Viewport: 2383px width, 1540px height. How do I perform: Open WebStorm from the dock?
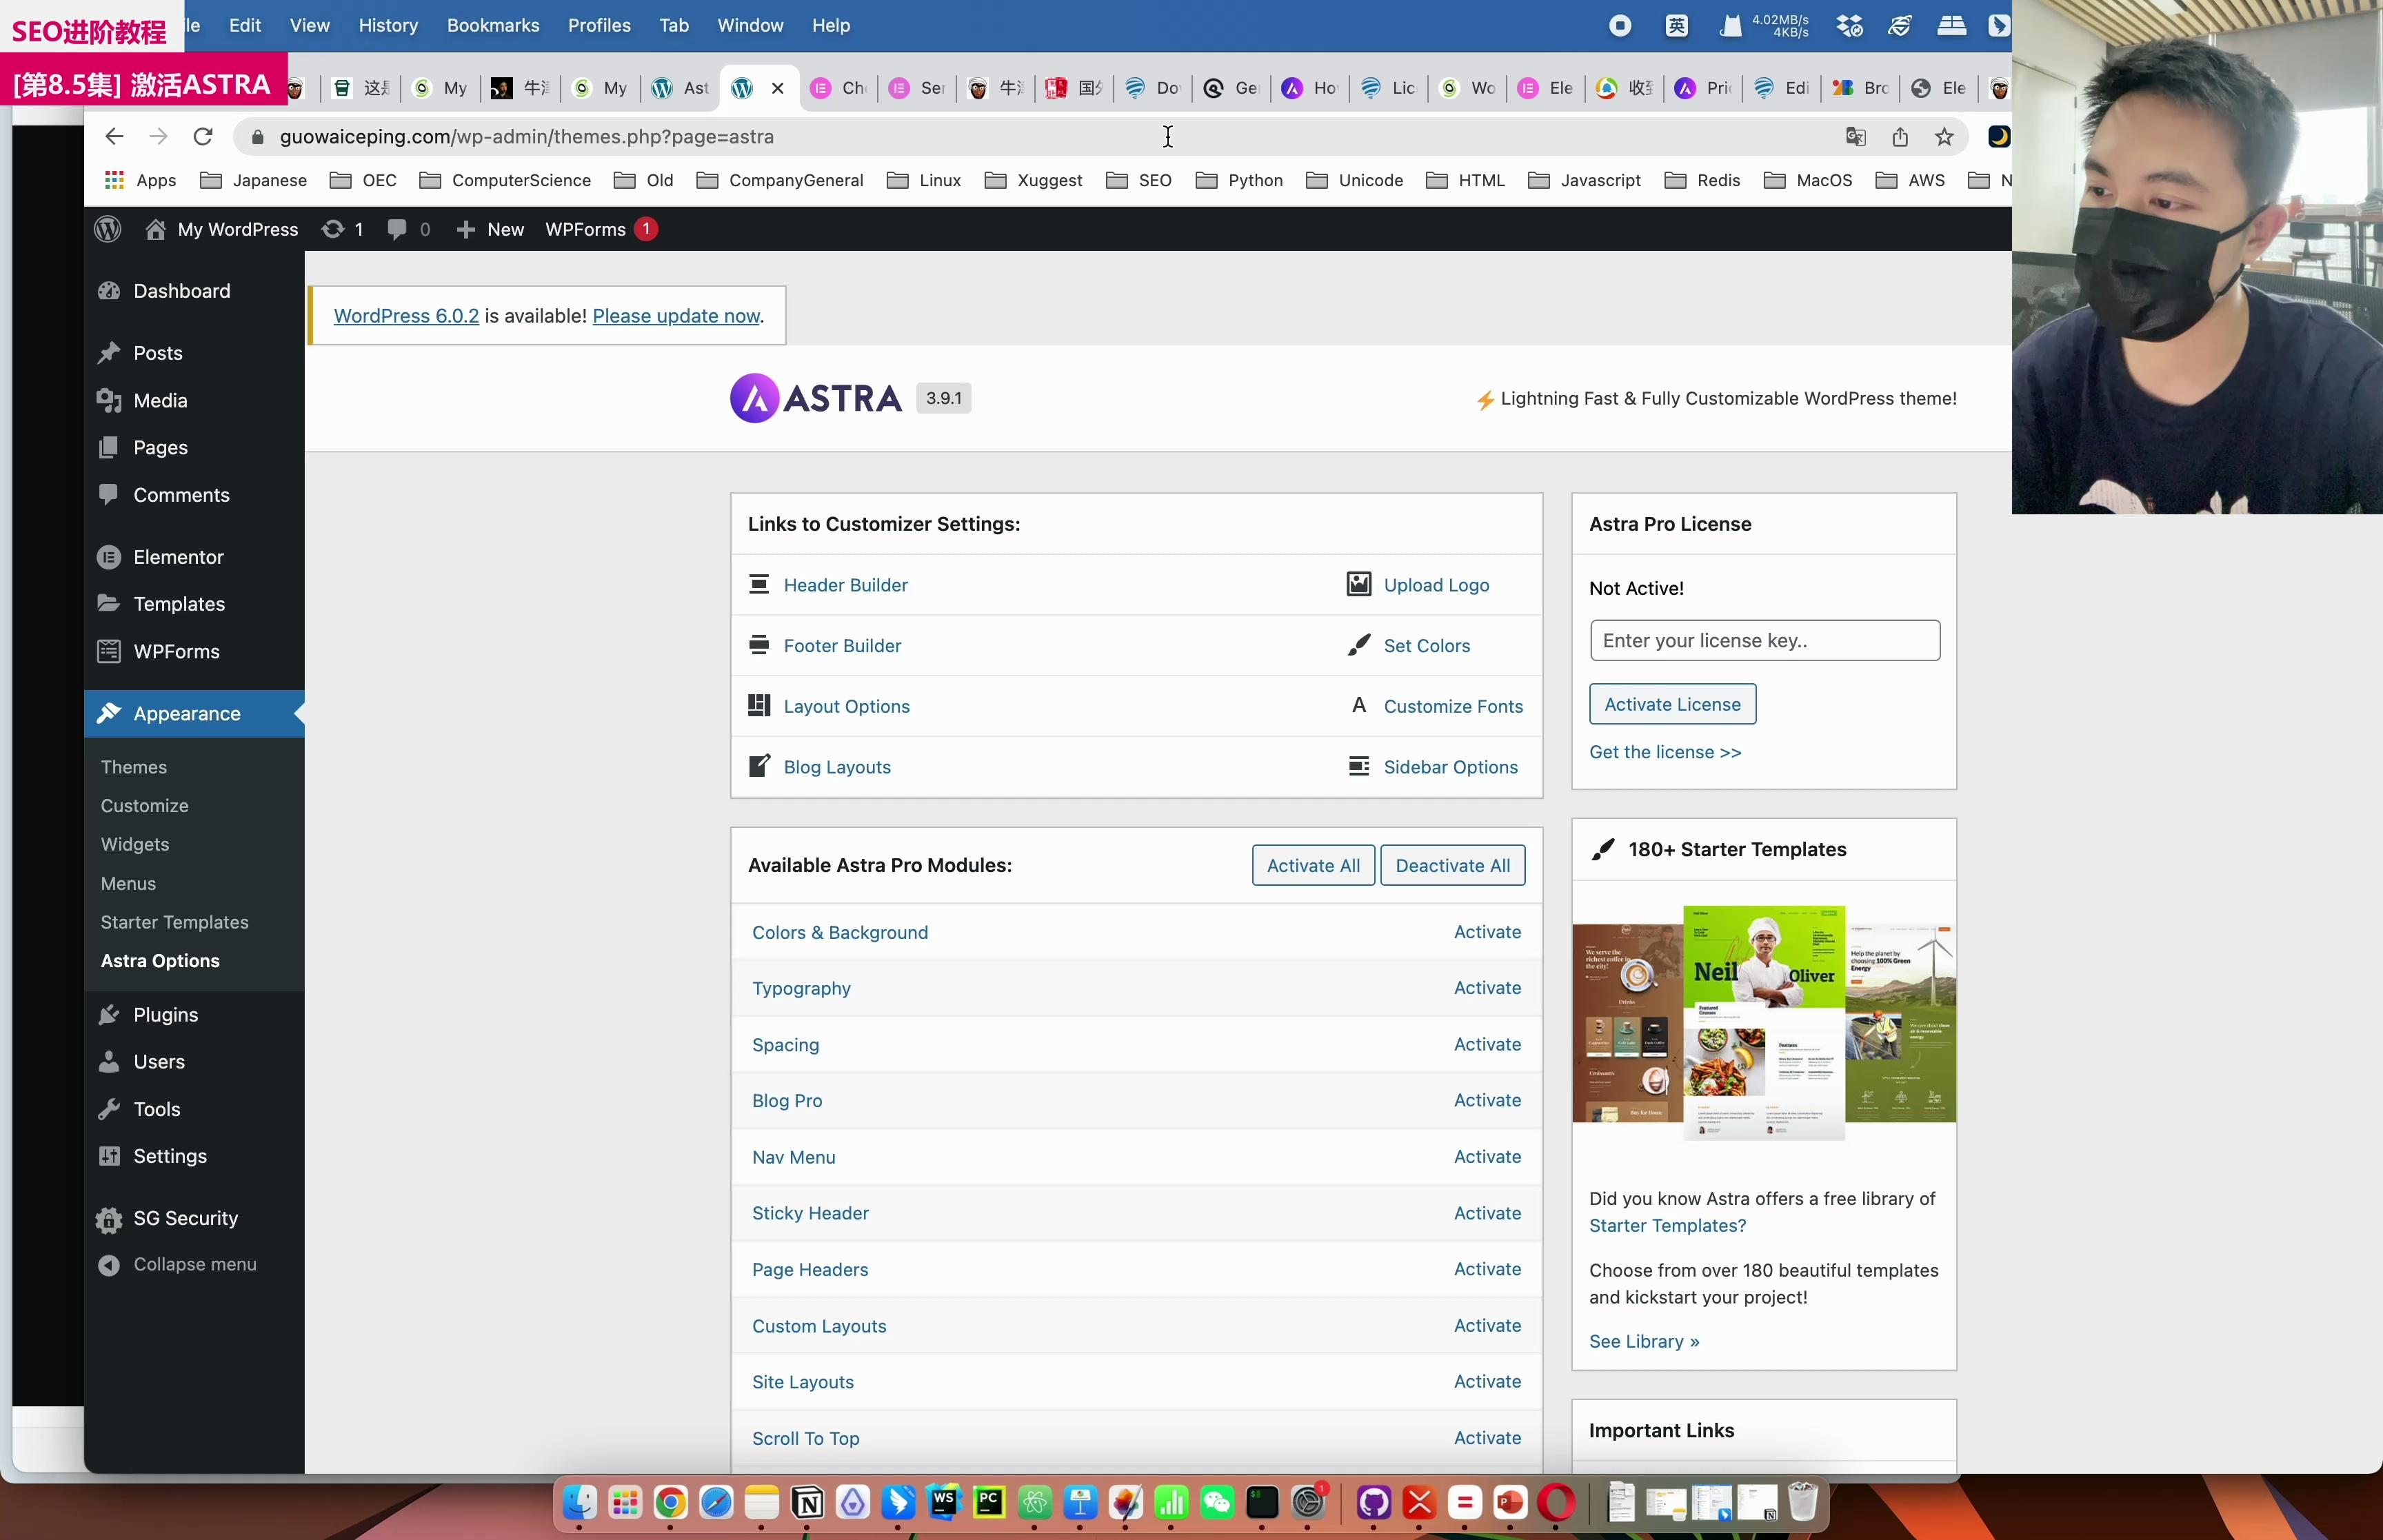tap(943, 1502)
